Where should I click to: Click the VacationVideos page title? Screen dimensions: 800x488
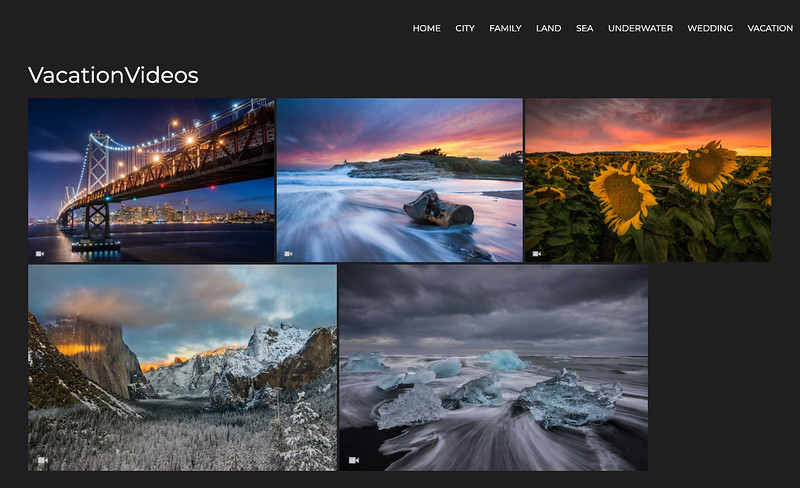[113, 75]
